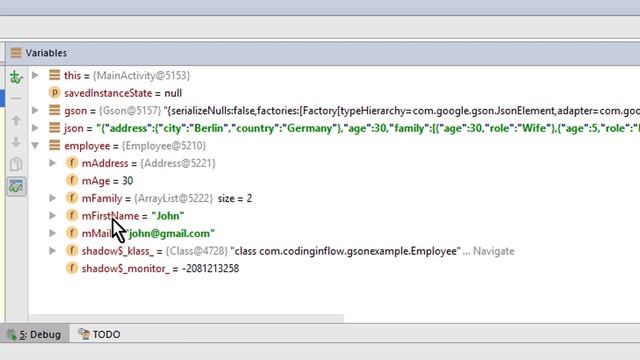Expand the shadow$_klass_ field node
Viewport: 640px width, 360px height.
tap(53, 251)
